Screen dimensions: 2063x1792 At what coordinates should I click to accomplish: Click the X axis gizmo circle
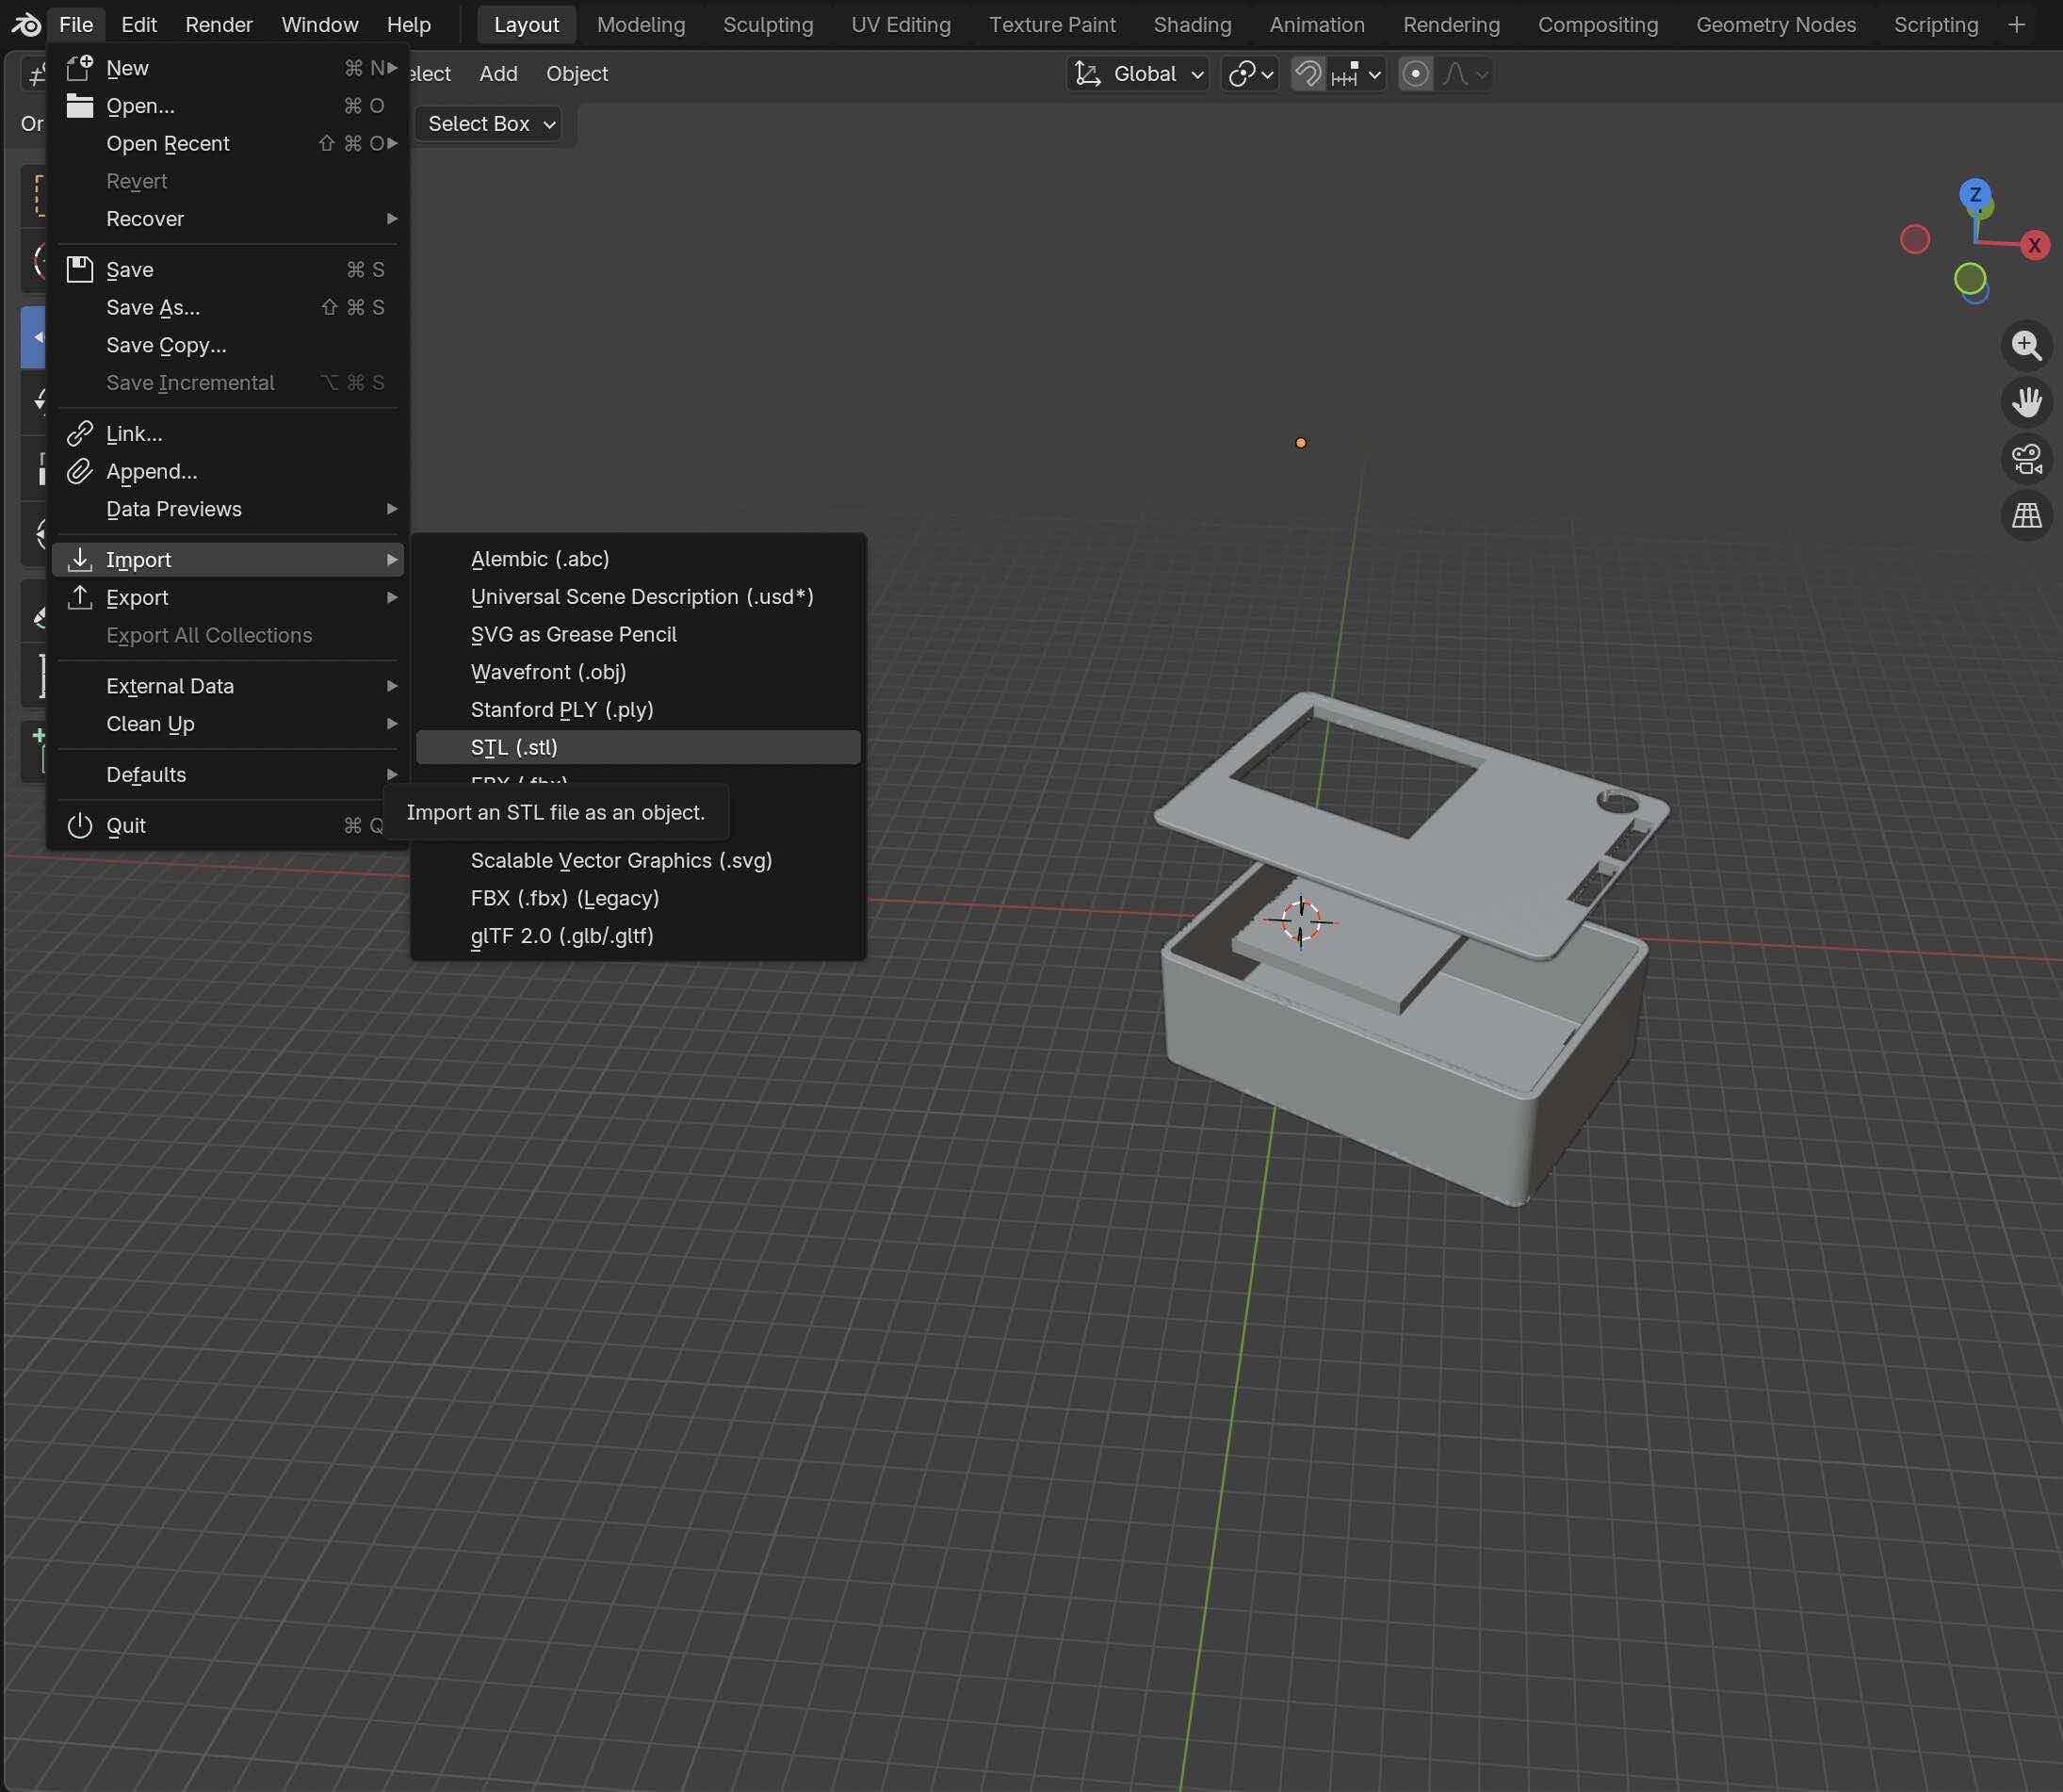2034,245
